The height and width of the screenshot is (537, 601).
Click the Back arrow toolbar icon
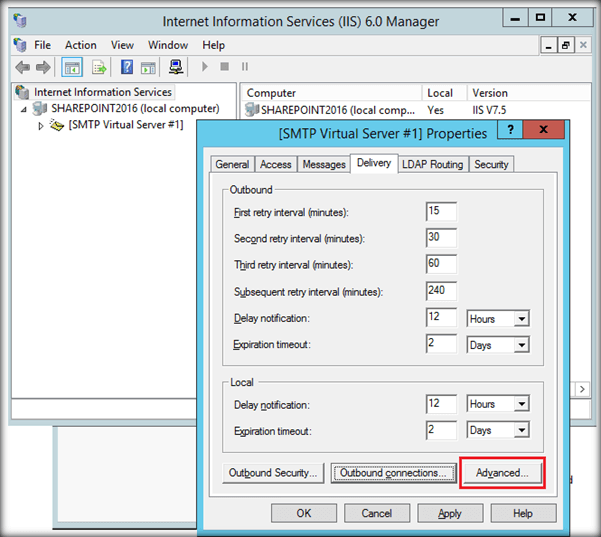coord(22,67)
